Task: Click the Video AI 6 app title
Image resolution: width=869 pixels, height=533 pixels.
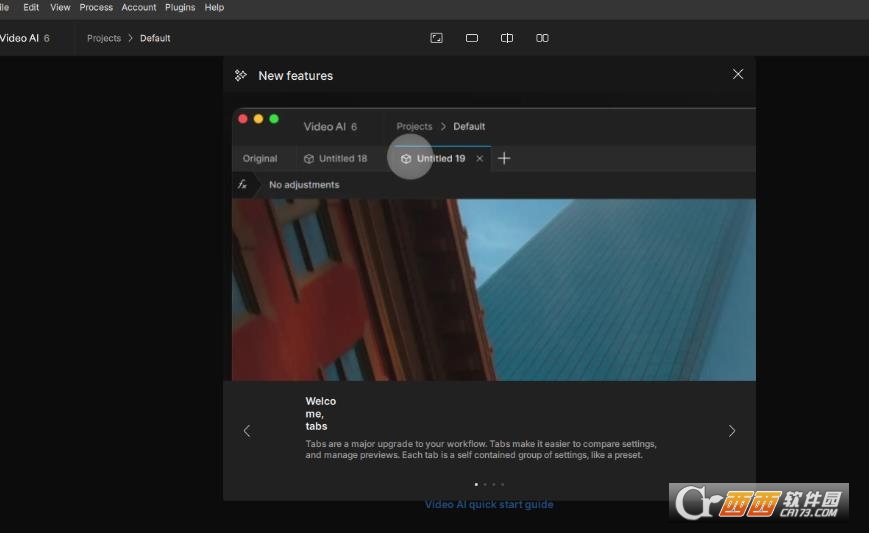Action: [24, 38]
